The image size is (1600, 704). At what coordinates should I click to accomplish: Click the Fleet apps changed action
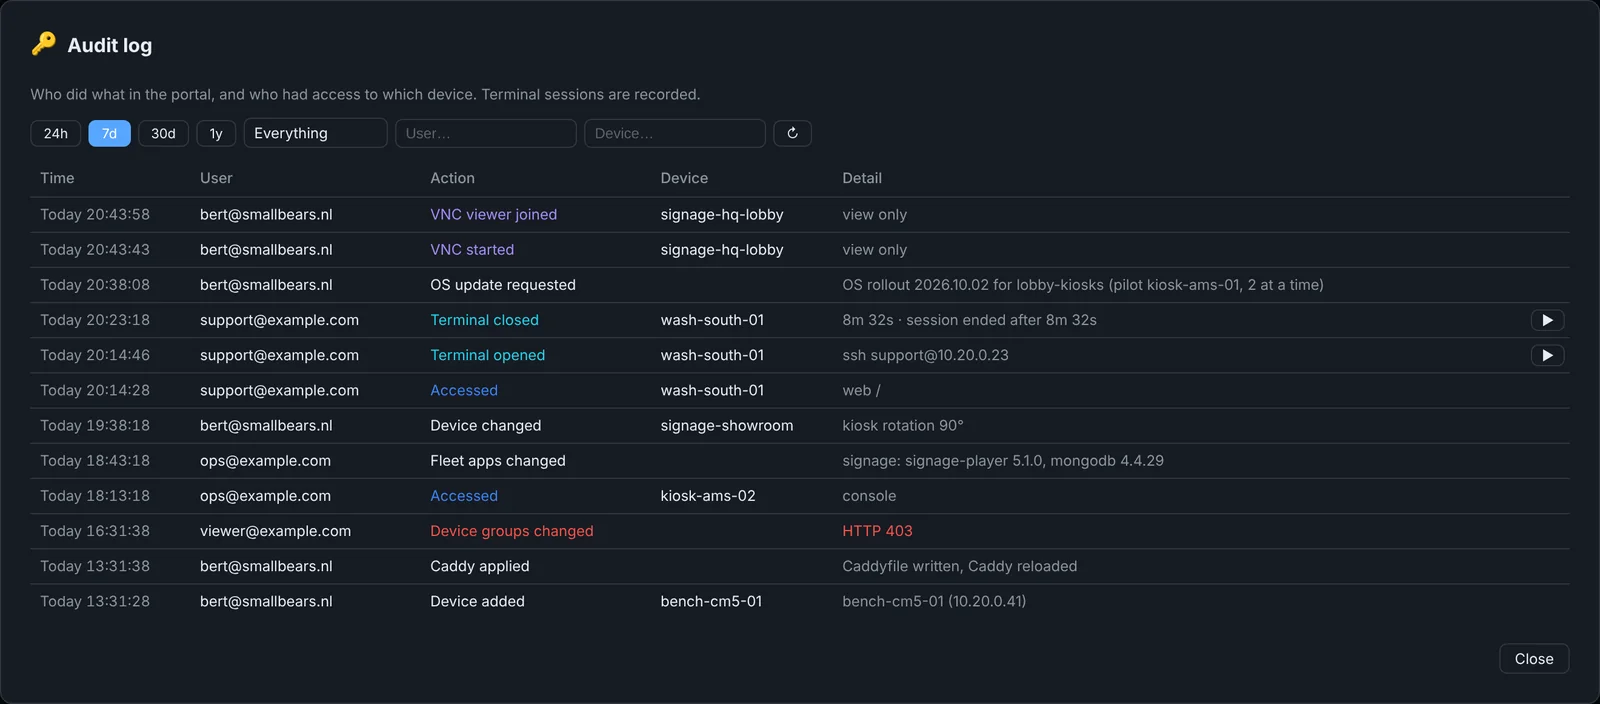(x=498, y=461)
